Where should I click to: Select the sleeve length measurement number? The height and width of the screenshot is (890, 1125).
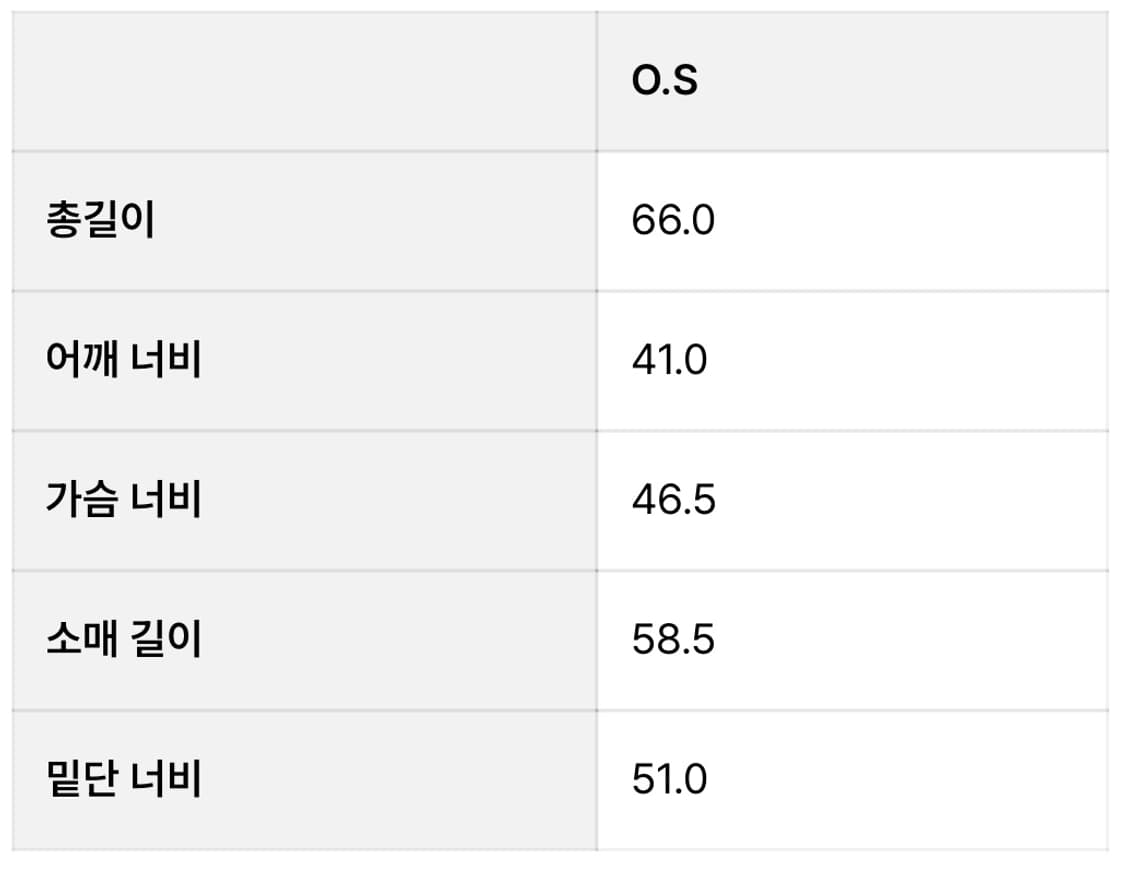pyautogui.click(x=673, y=640)
